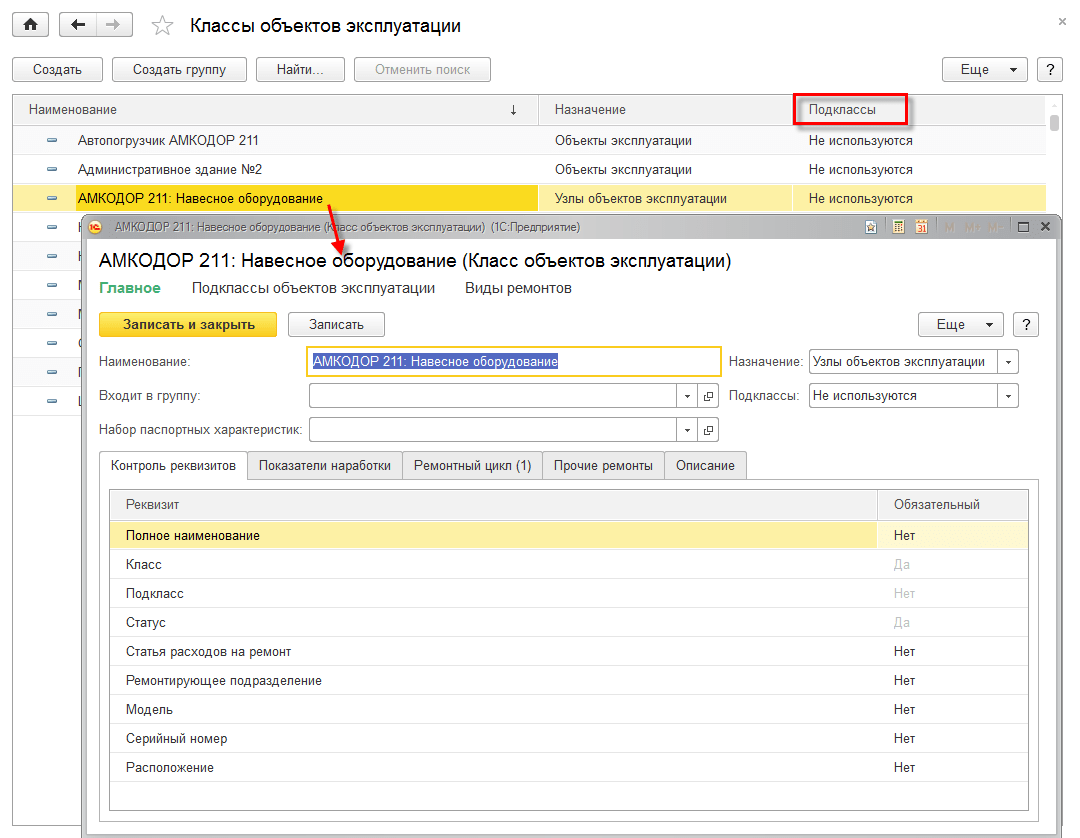The width and height of the screenshot is (1080, 838).
Task: Add list to favorites with star icon
Action: click(162, 26)
